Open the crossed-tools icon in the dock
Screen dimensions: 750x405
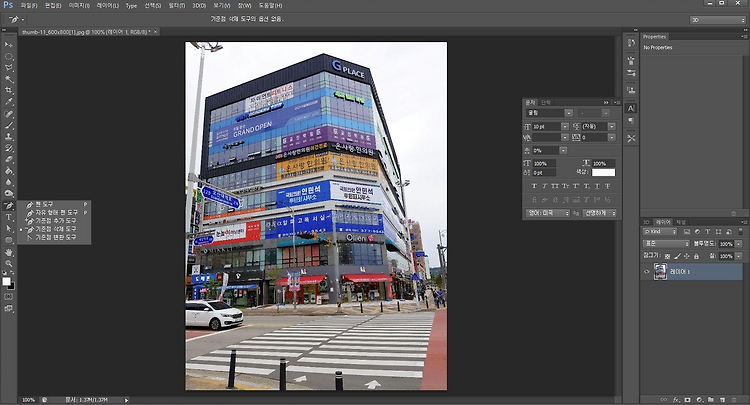click(631, 138)
